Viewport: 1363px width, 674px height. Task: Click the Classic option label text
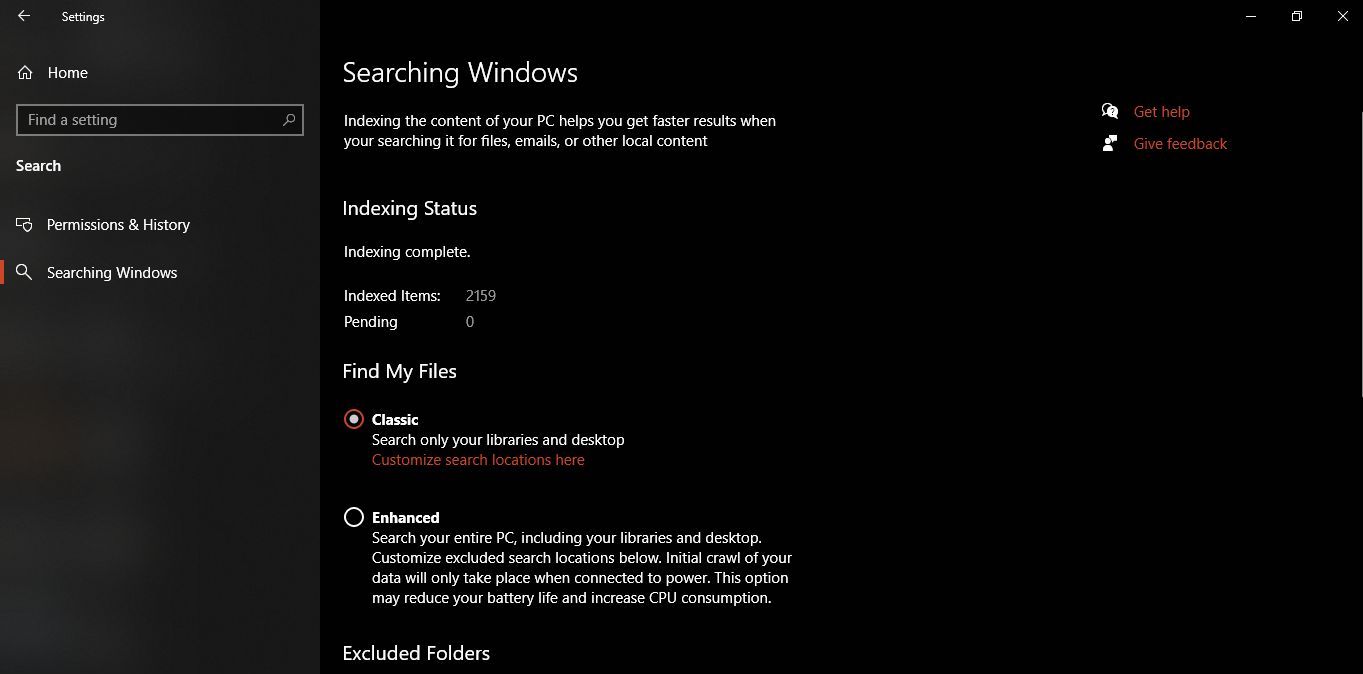tap(395, 419)
